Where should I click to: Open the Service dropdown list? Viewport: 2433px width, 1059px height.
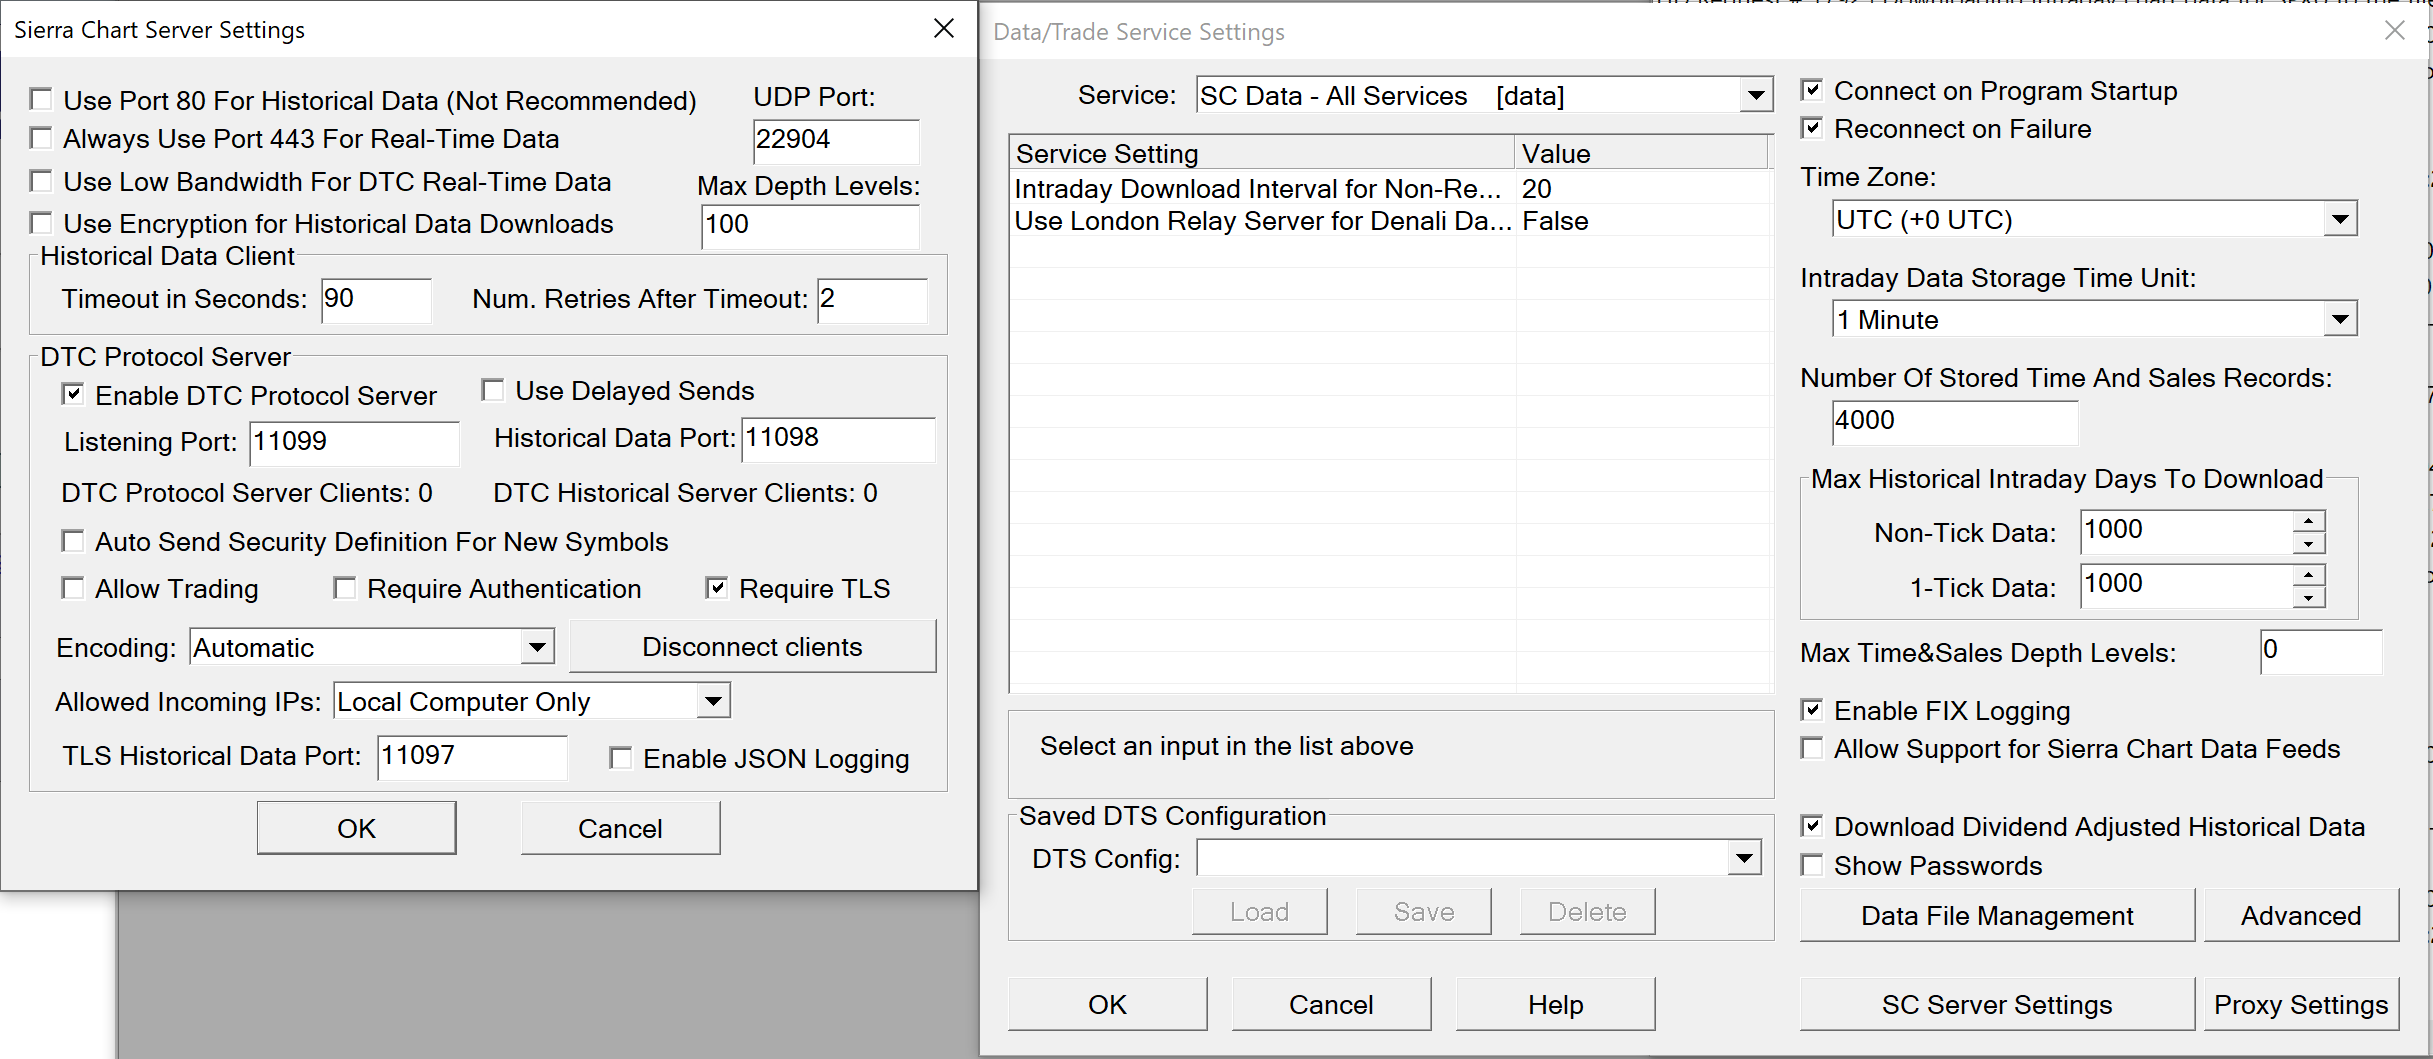(1755, 96)
